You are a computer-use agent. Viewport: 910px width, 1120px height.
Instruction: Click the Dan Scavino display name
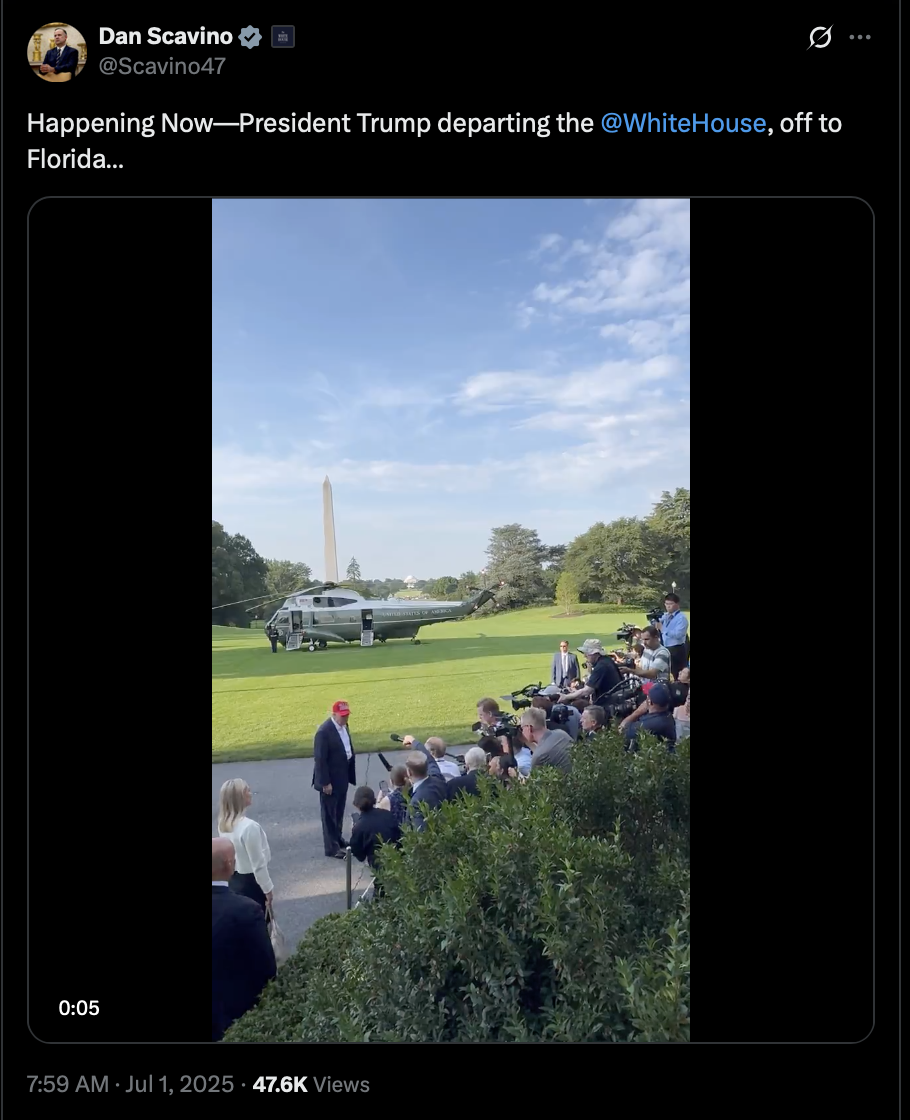coord(166,36)
